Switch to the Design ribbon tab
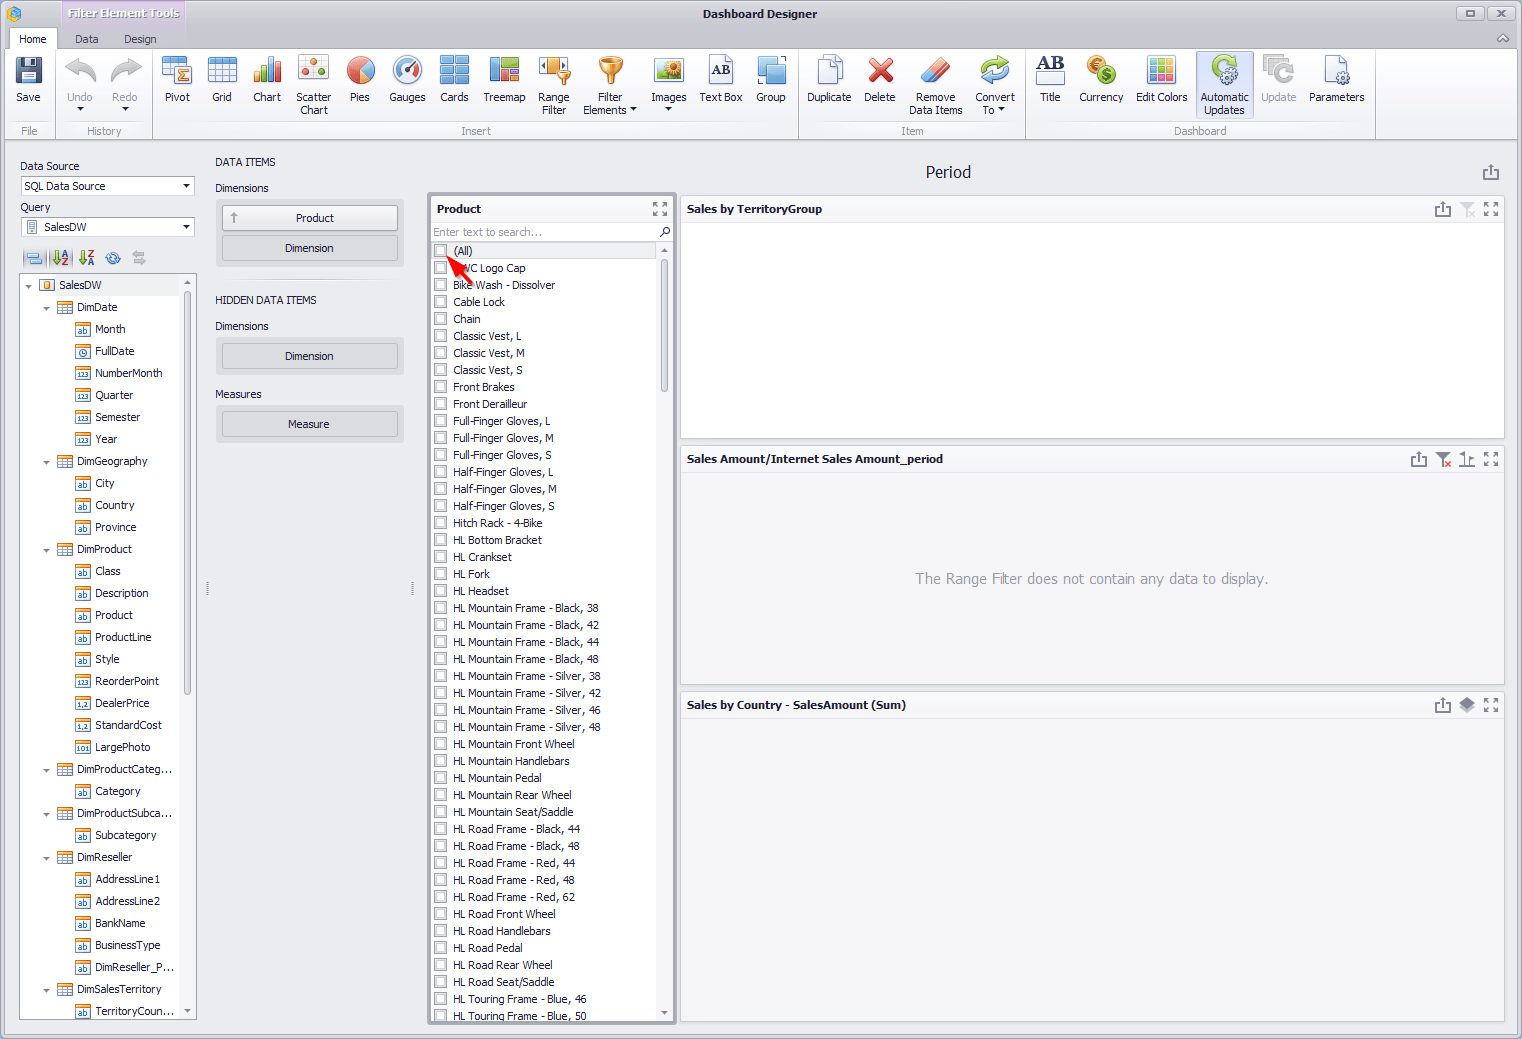This screenshot has width=1522, height=1039. [x=140, y=39]
